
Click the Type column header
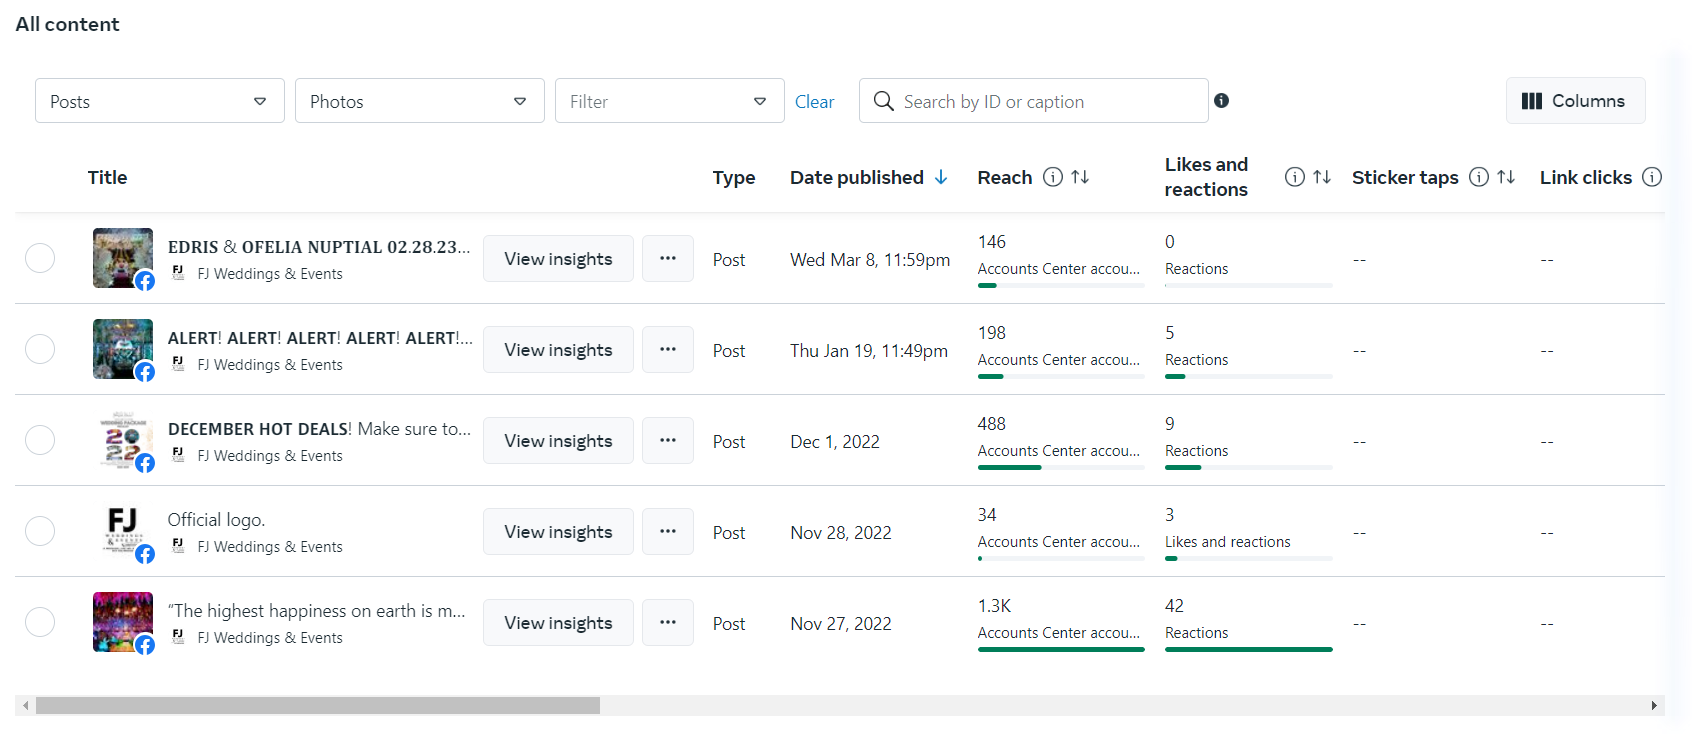(734, 178)
